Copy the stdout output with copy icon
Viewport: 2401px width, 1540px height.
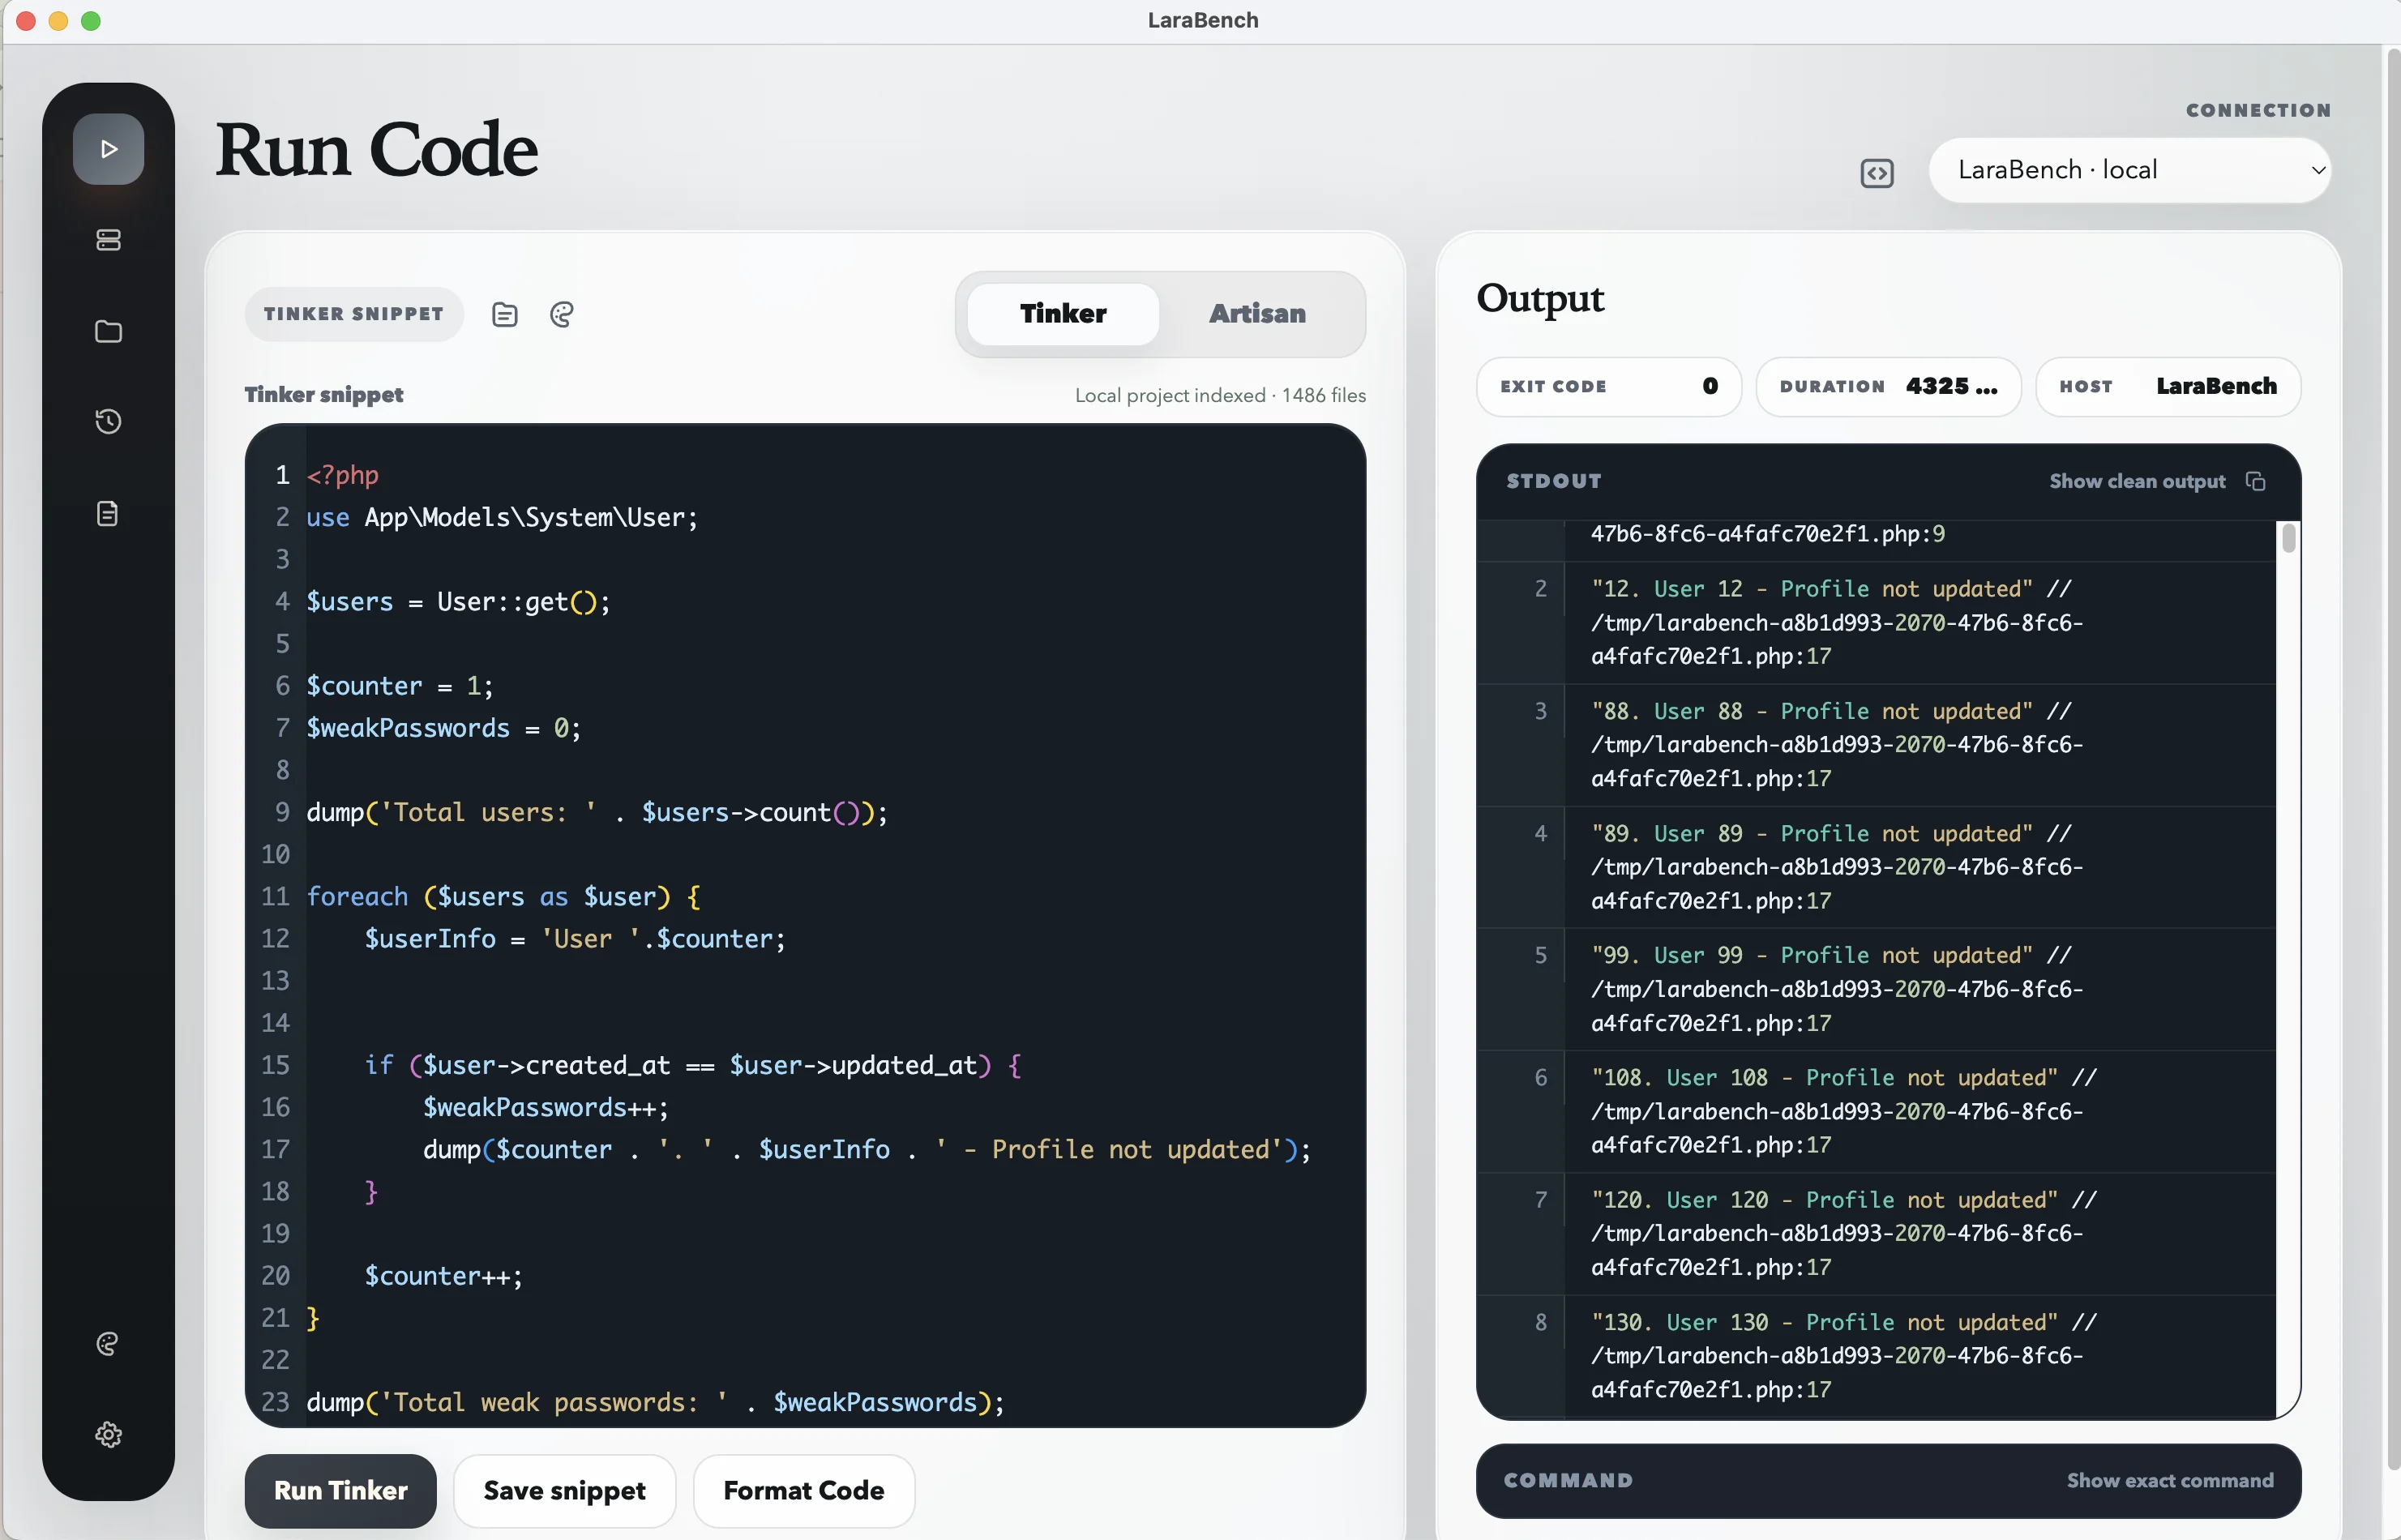(2255, 481)
